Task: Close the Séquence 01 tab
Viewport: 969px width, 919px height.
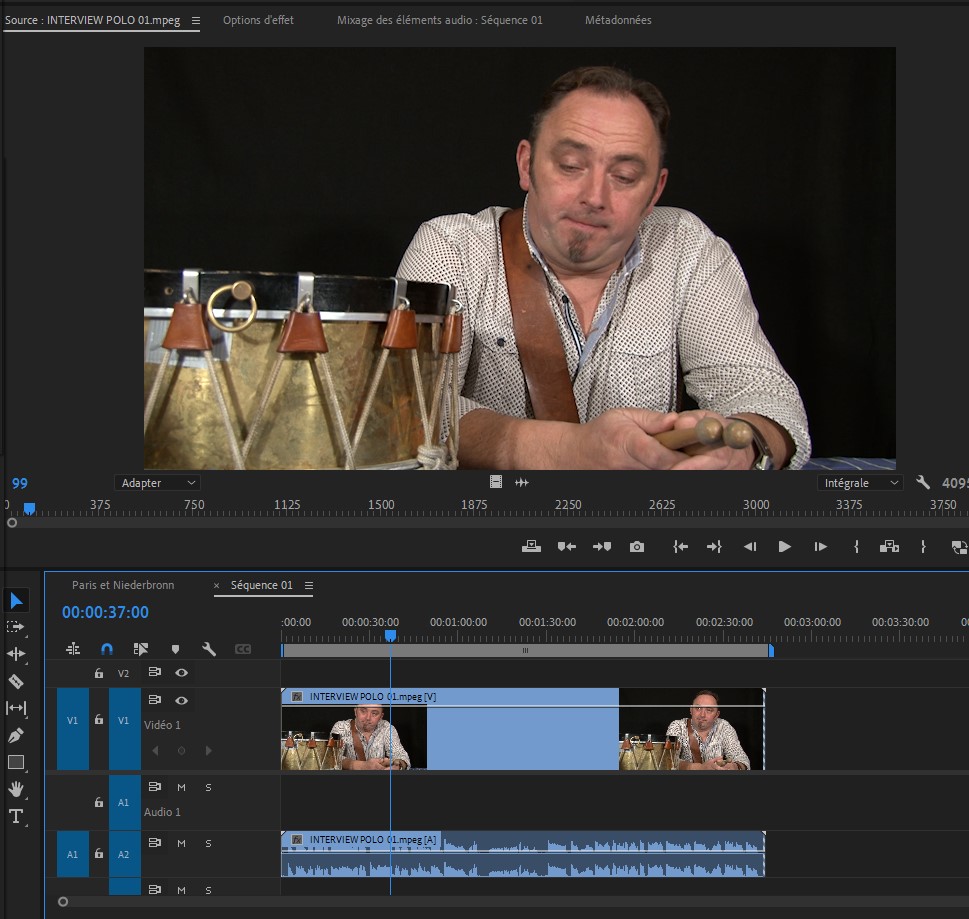Action: tap(216, 585)
